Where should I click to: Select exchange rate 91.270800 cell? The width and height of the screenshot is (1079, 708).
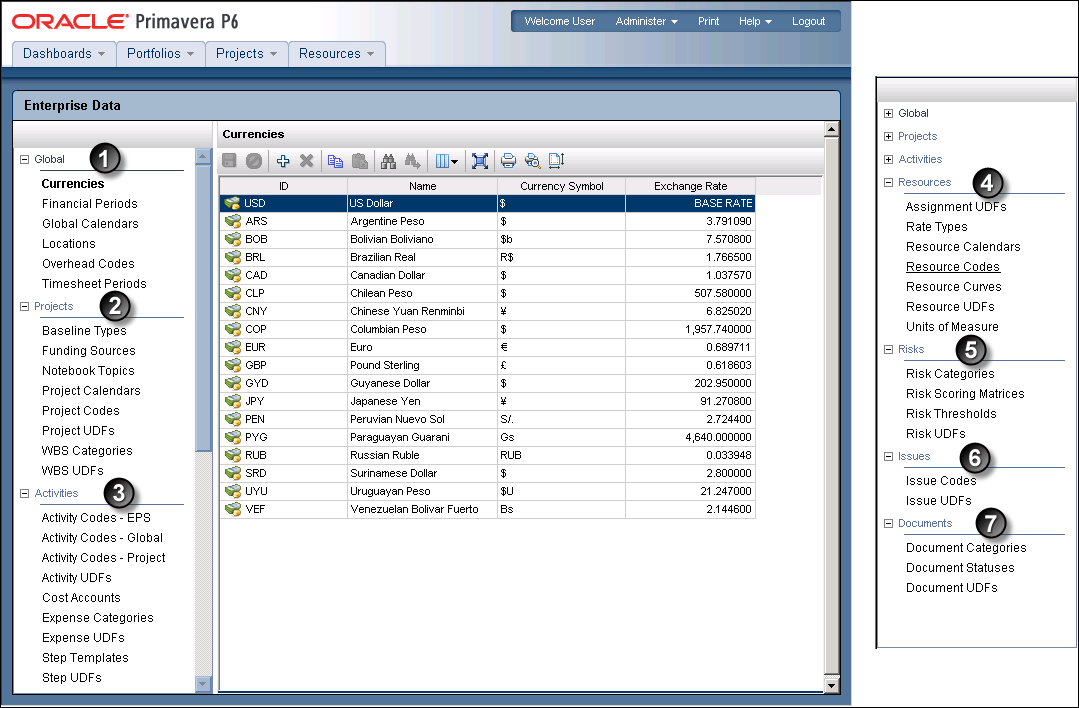coord(690,401)
